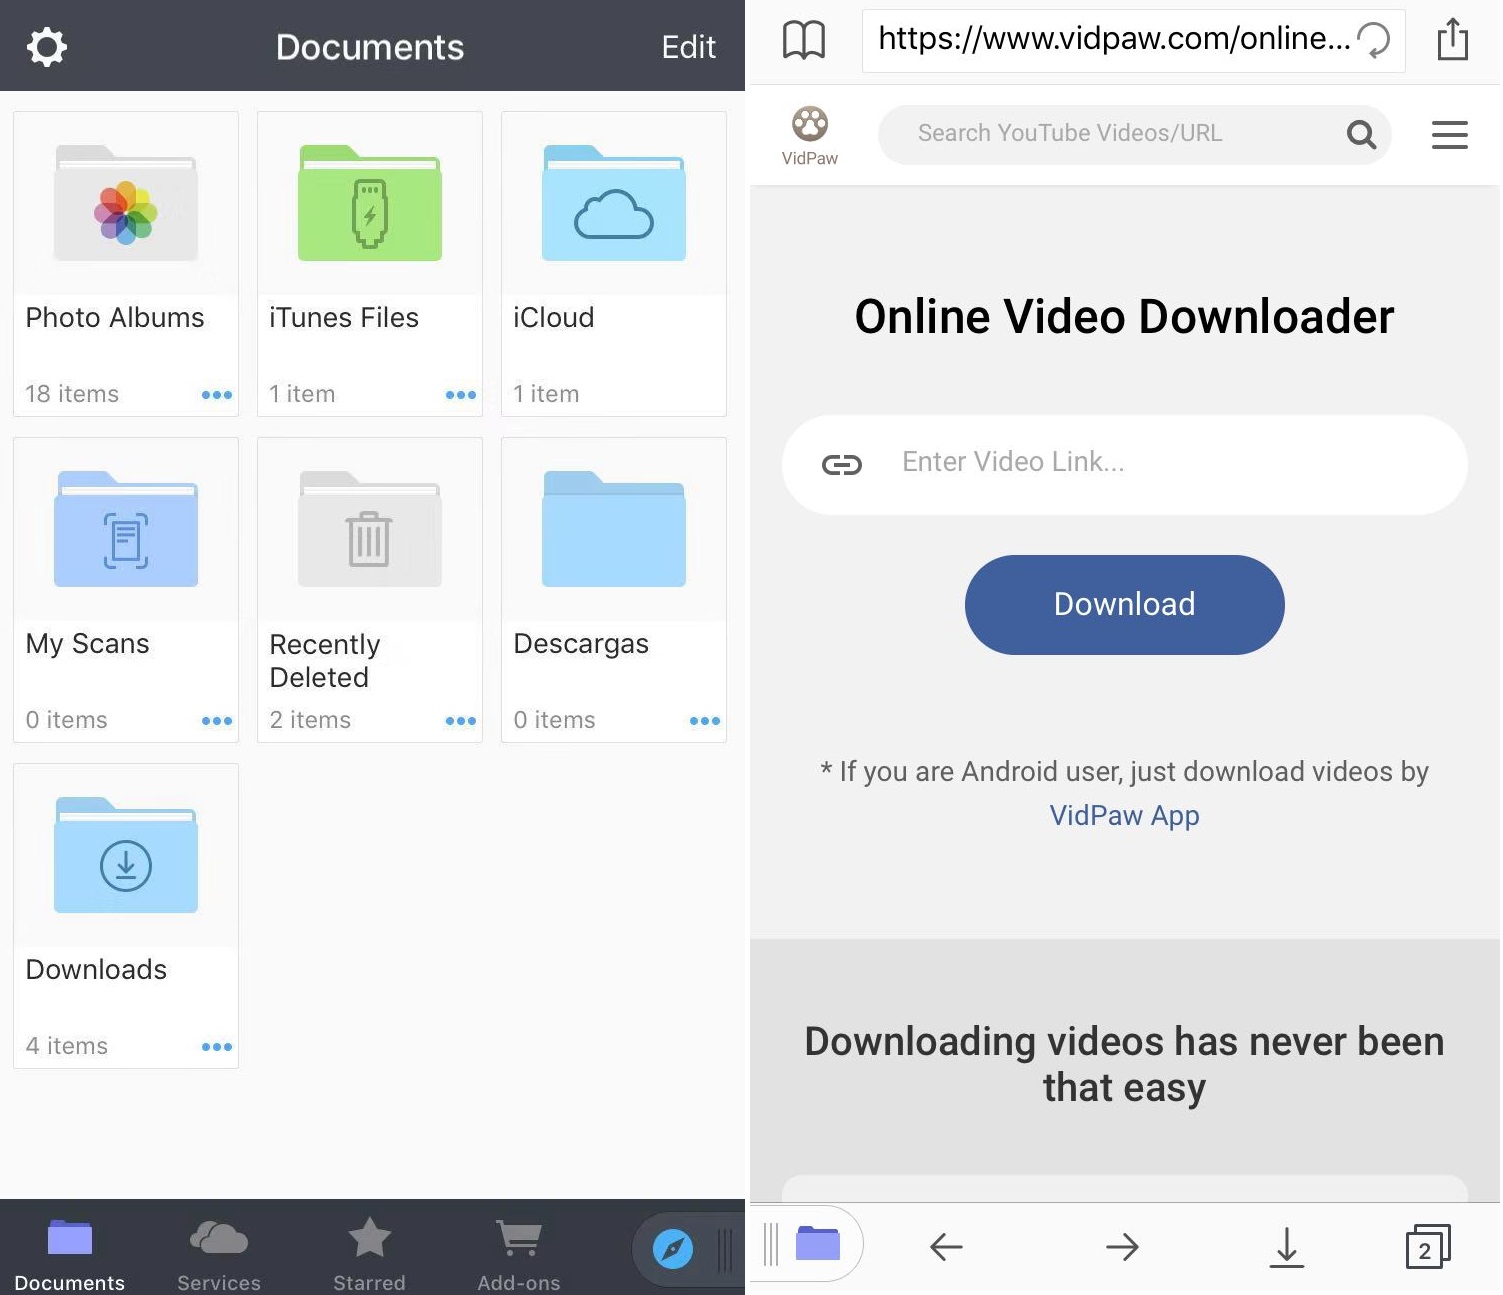
Task: Open the Descargas folder
Action: [x=614, y=590]
